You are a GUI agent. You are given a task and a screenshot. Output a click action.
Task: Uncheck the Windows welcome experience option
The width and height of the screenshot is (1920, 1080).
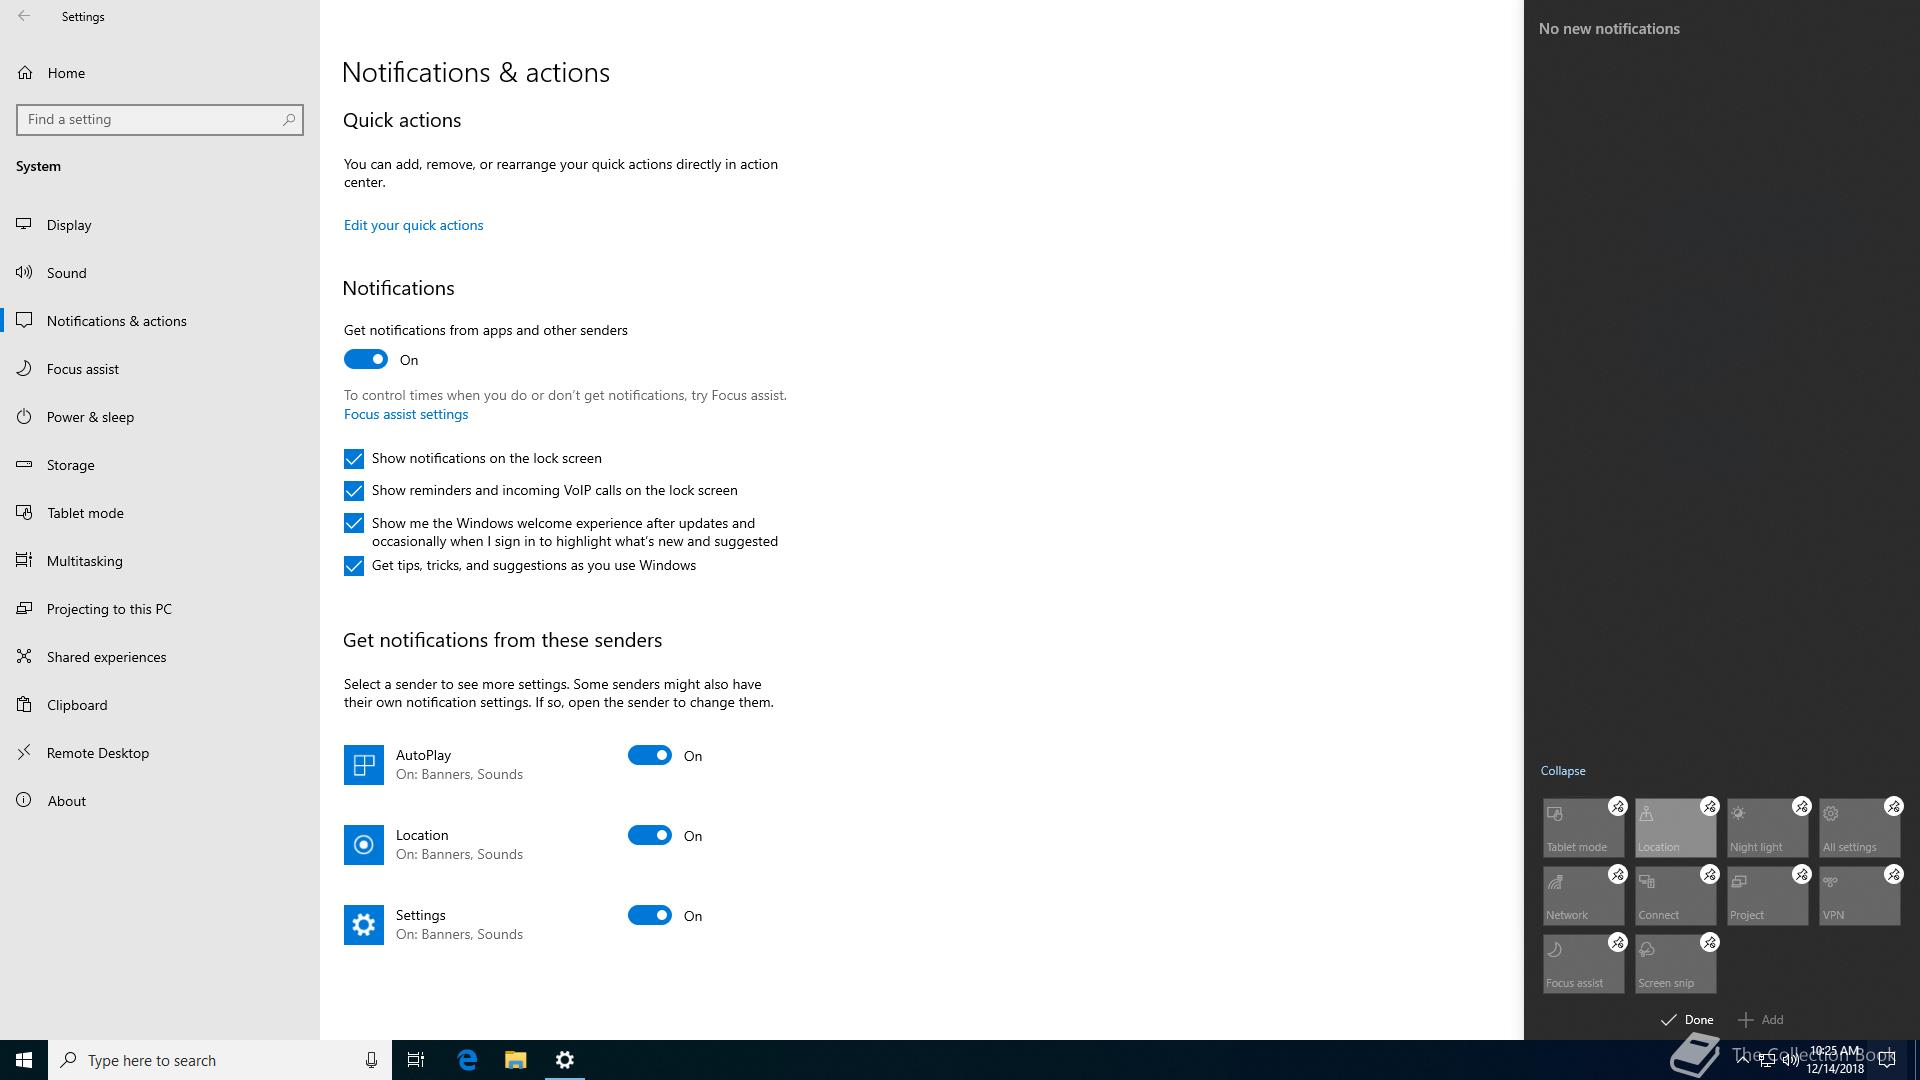tap(353, 523)
